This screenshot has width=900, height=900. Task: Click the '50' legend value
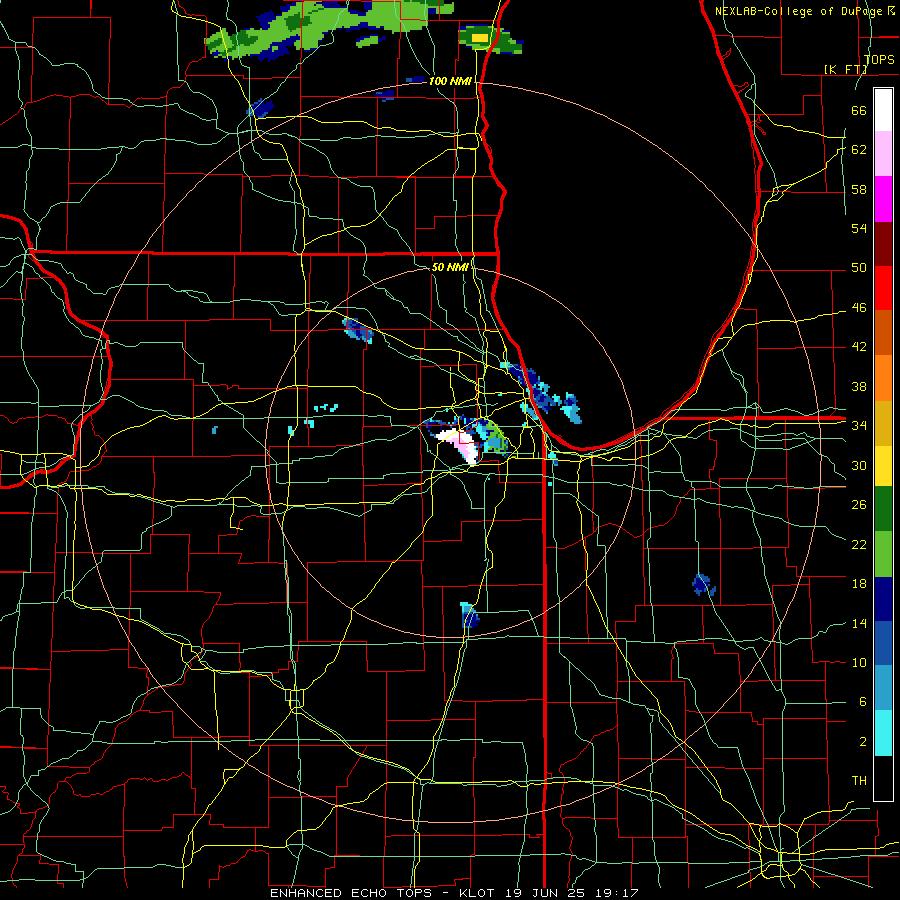(x=859, y=268)
